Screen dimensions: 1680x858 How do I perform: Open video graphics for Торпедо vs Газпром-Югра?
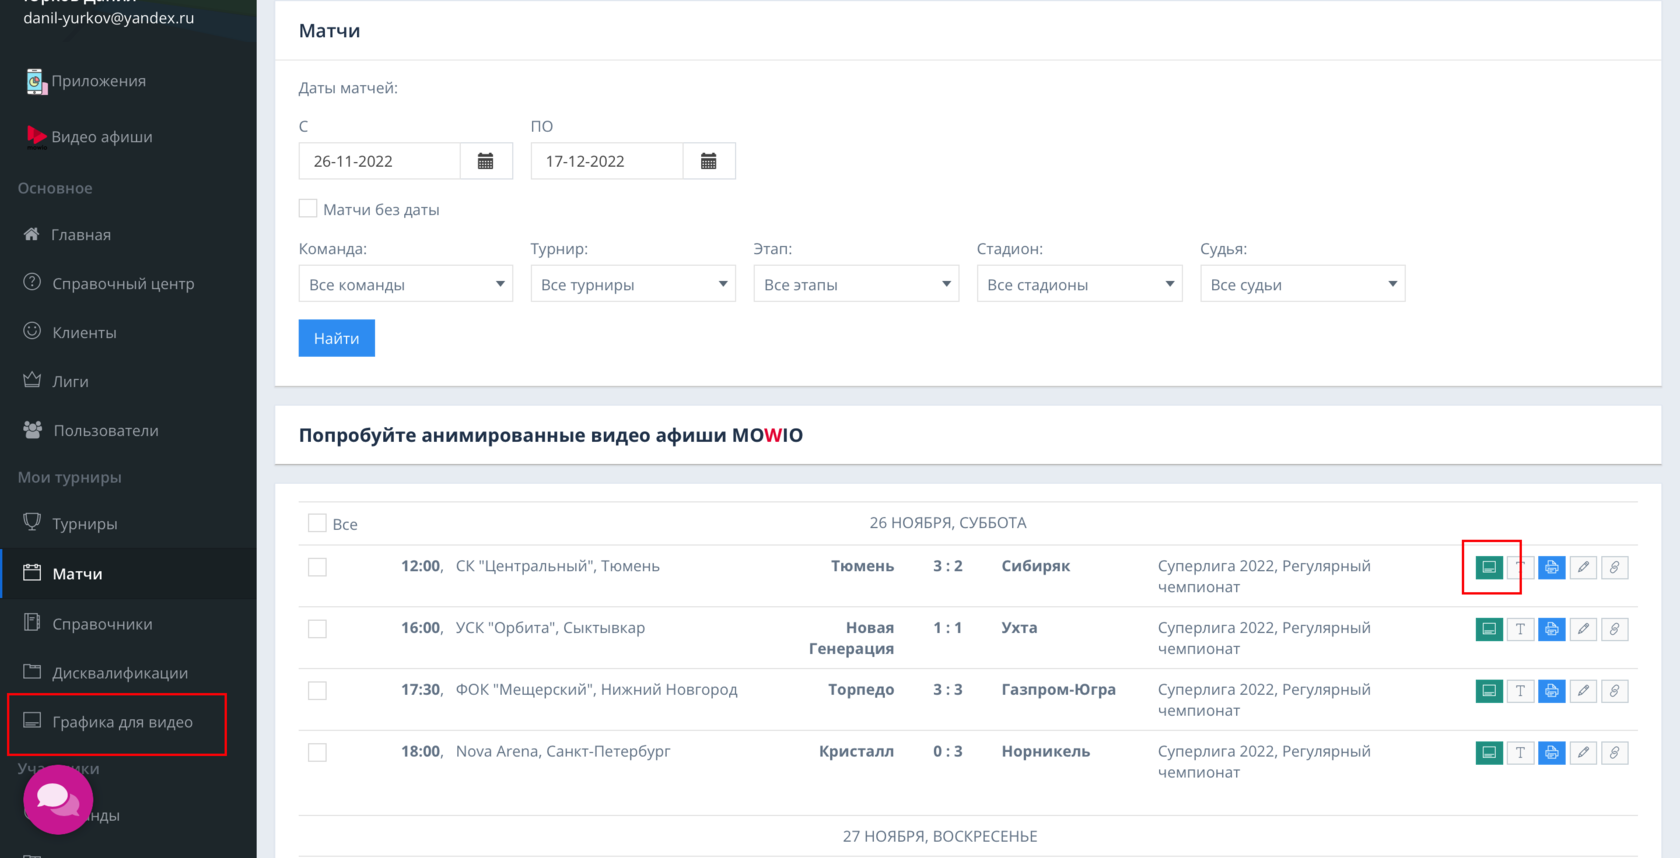(x=1489, y=691)
